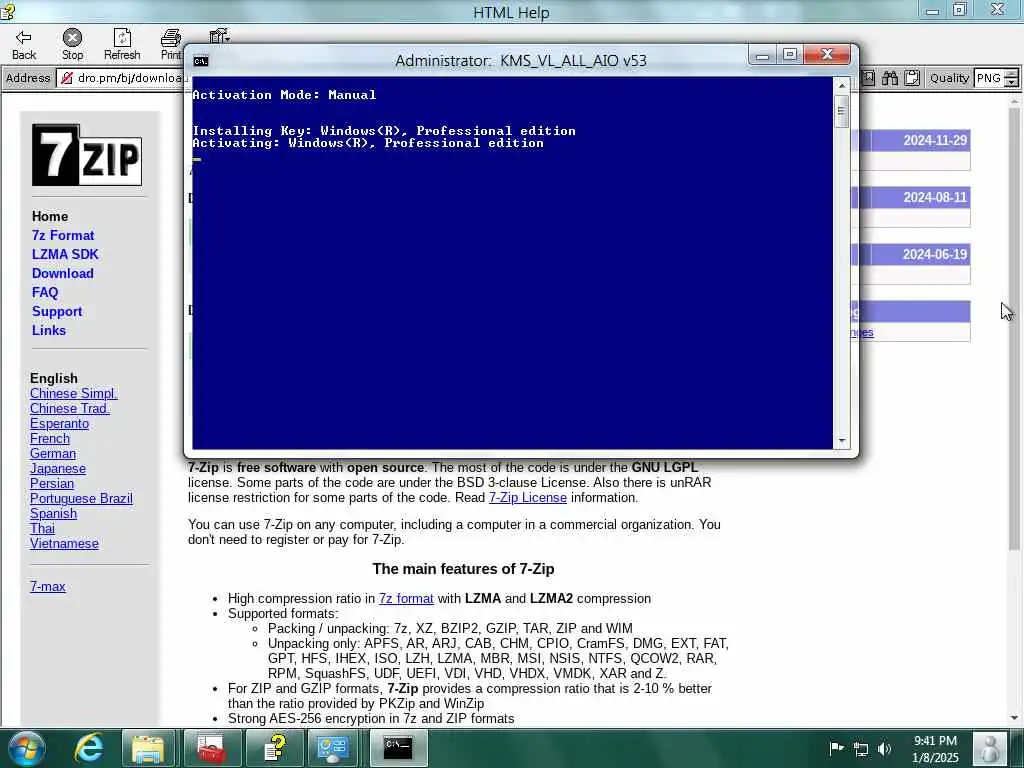
Task: Click the network tray icon
Action: point(861,748)
